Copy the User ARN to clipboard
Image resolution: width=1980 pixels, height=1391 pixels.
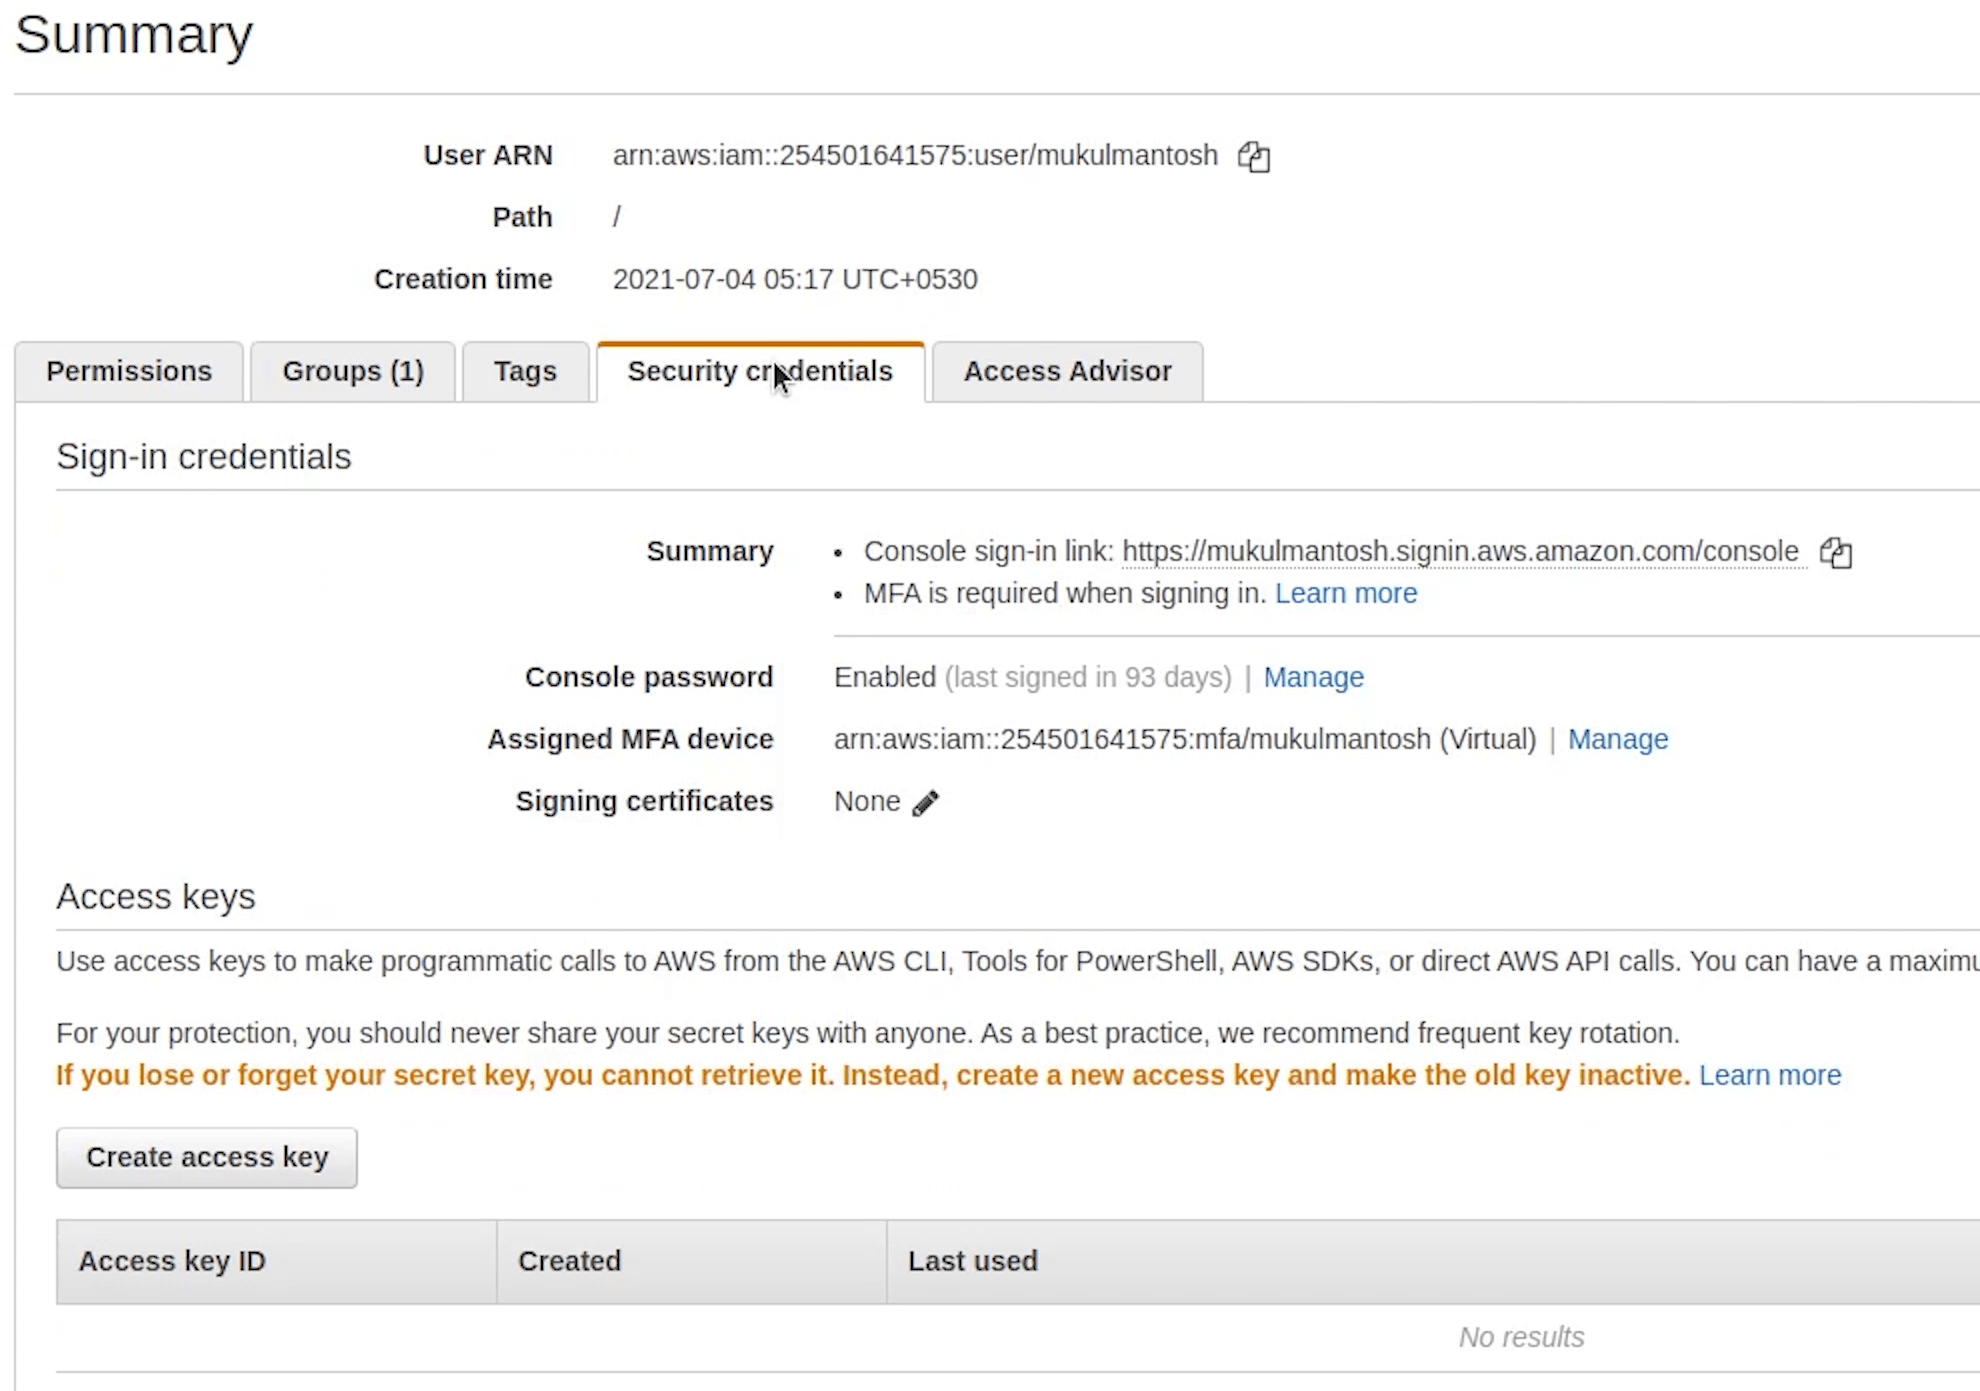(1254, 157)
